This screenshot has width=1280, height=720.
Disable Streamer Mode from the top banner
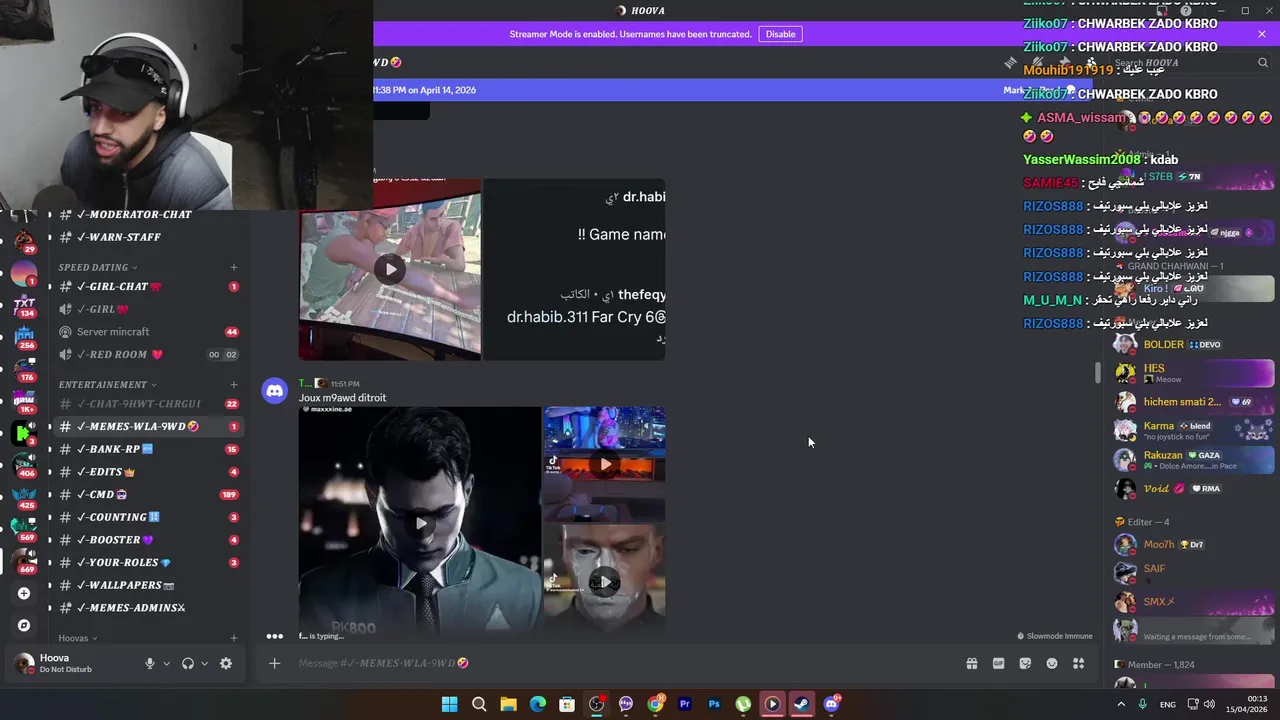[780, 34]
